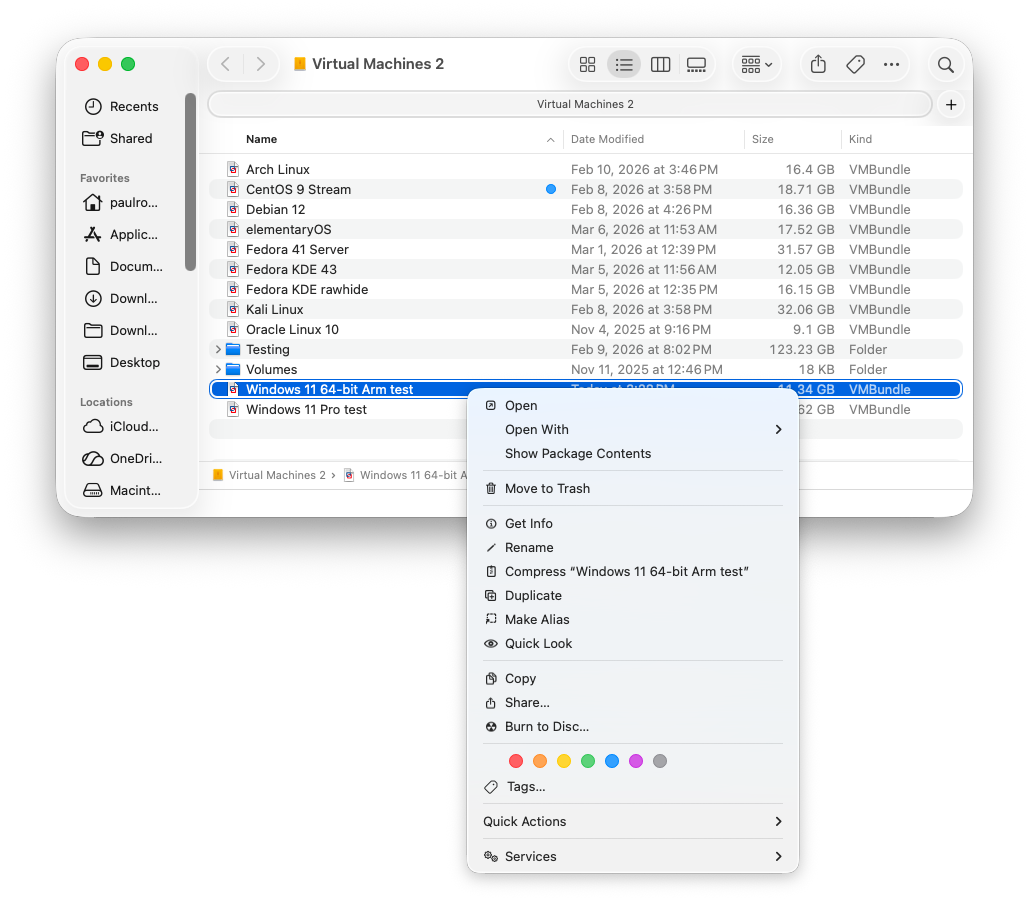Switch to list view
This screenshot has width=1029, height=900.
623,64
